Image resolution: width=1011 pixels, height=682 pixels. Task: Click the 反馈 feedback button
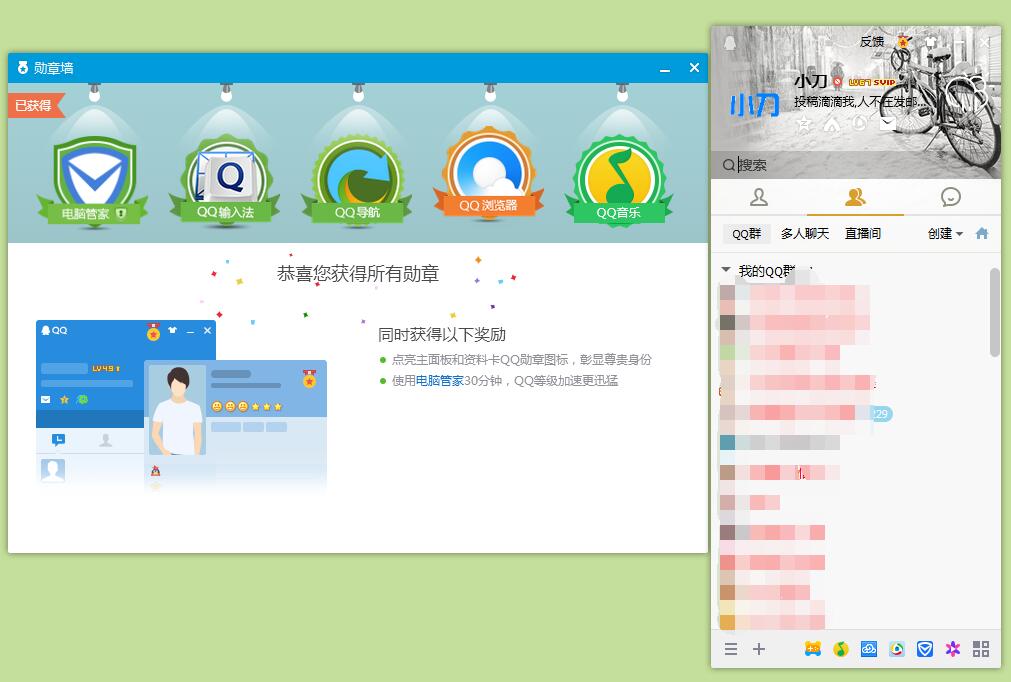872,42
